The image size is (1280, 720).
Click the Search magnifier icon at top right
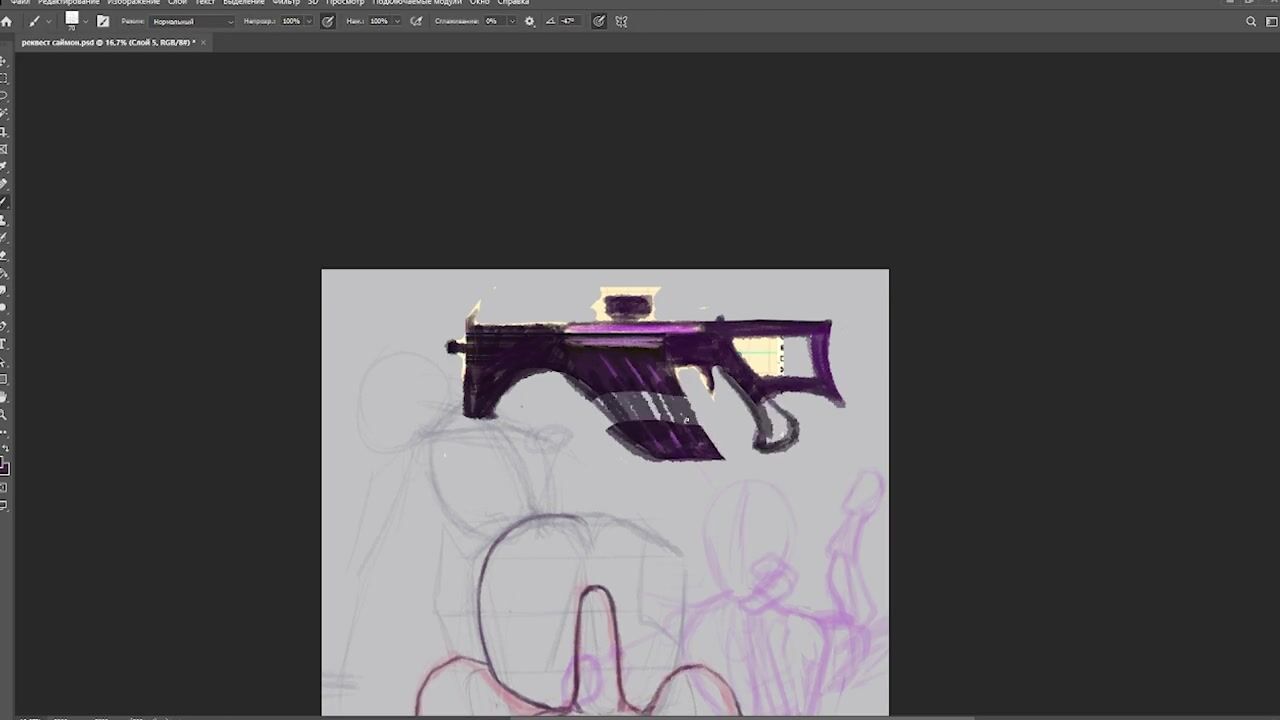(x=1251, y=21)
